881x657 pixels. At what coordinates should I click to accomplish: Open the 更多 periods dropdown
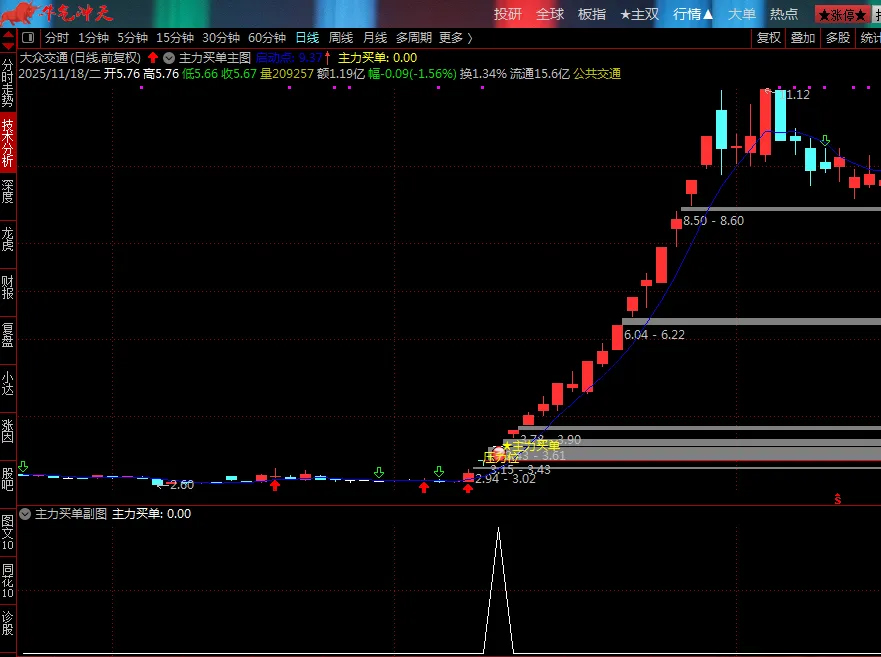[x=455, y=38]
